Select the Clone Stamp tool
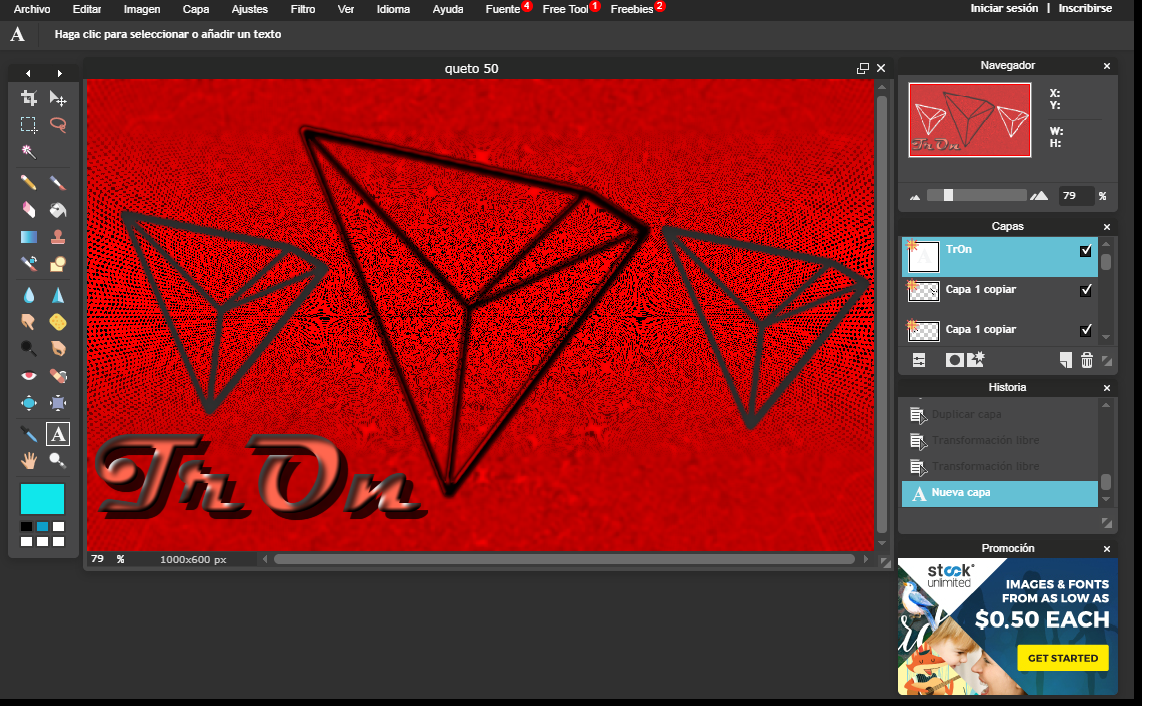1154x706 pixels. 57,237
